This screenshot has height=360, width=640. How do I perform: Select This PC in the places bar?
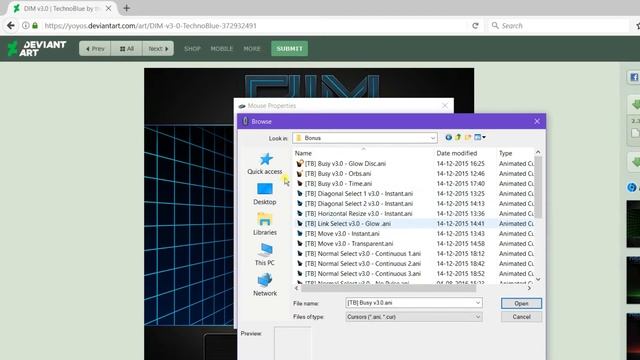click(265, 255)
